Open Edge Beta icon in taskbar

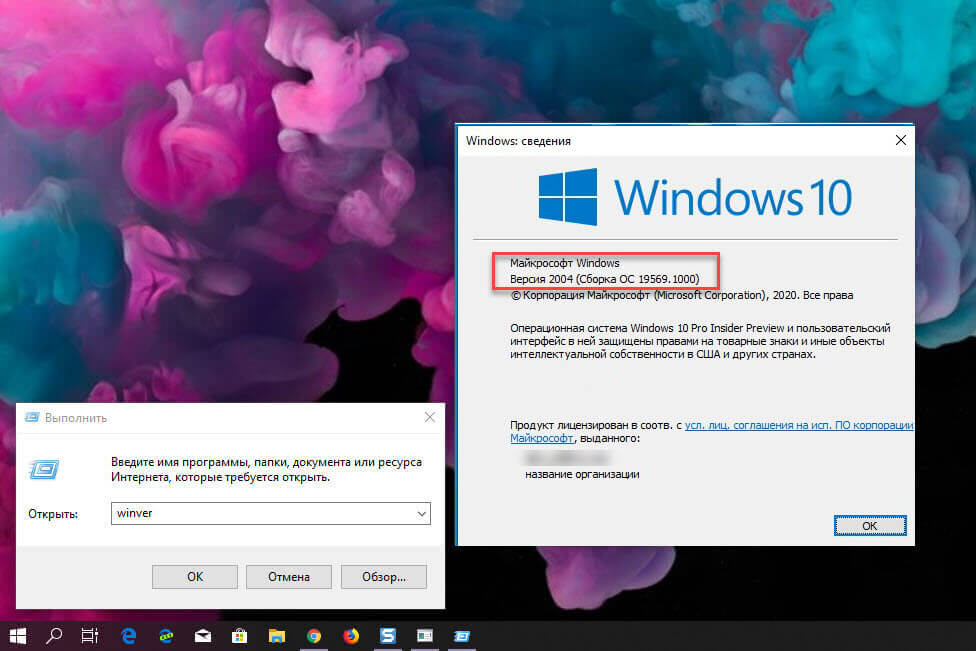coord(166,635)
